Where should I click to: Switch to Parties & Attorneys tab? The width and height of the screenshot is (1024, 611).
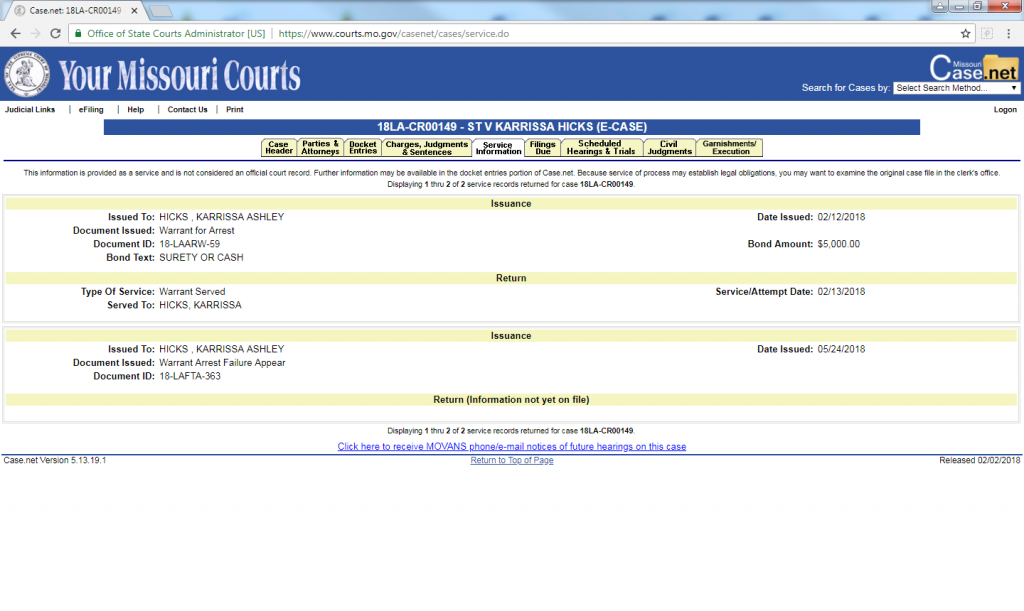click(x=320, y=148)
